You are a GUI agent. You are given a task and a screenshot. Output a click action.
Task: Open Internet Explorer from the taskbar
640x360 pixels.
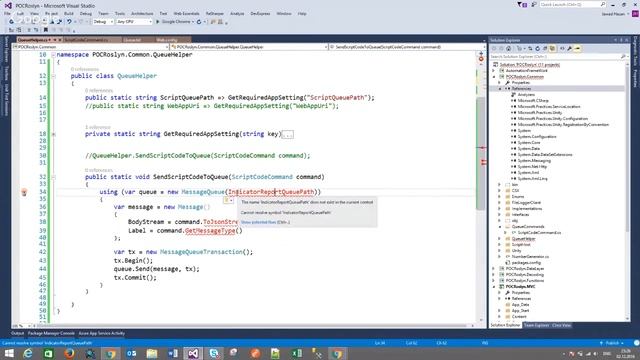pyautogui.click(x=28, y=353)
